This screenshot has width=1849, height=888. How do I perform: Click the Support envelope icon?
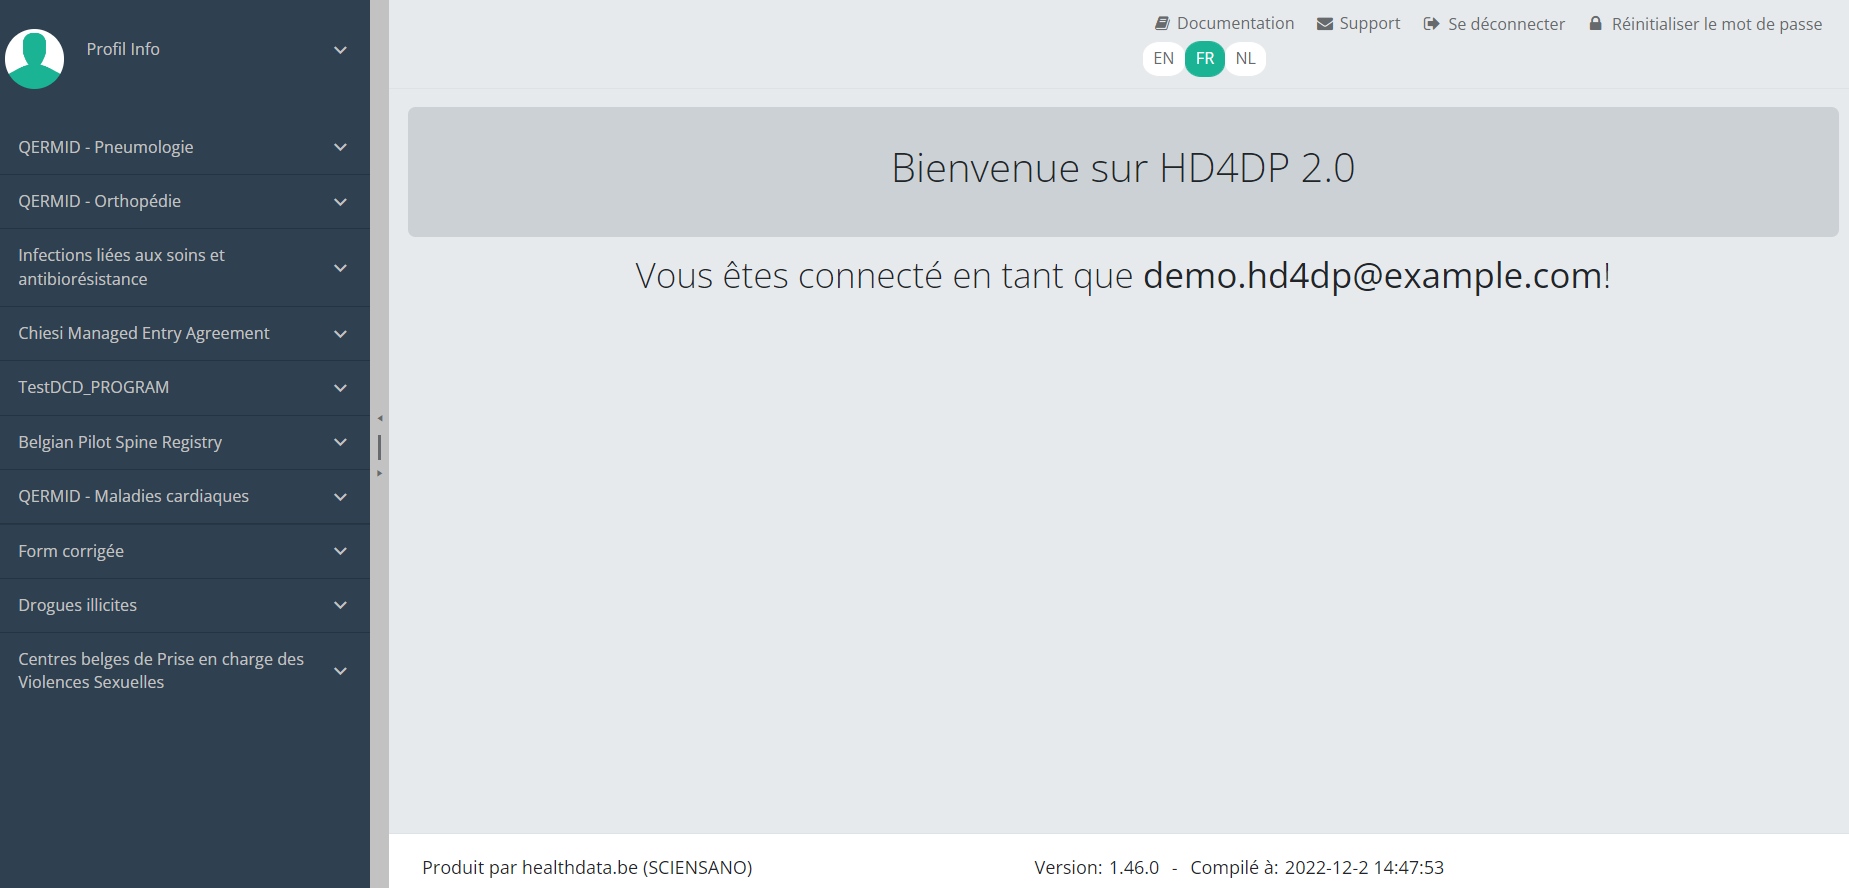tap(1325, 23)
